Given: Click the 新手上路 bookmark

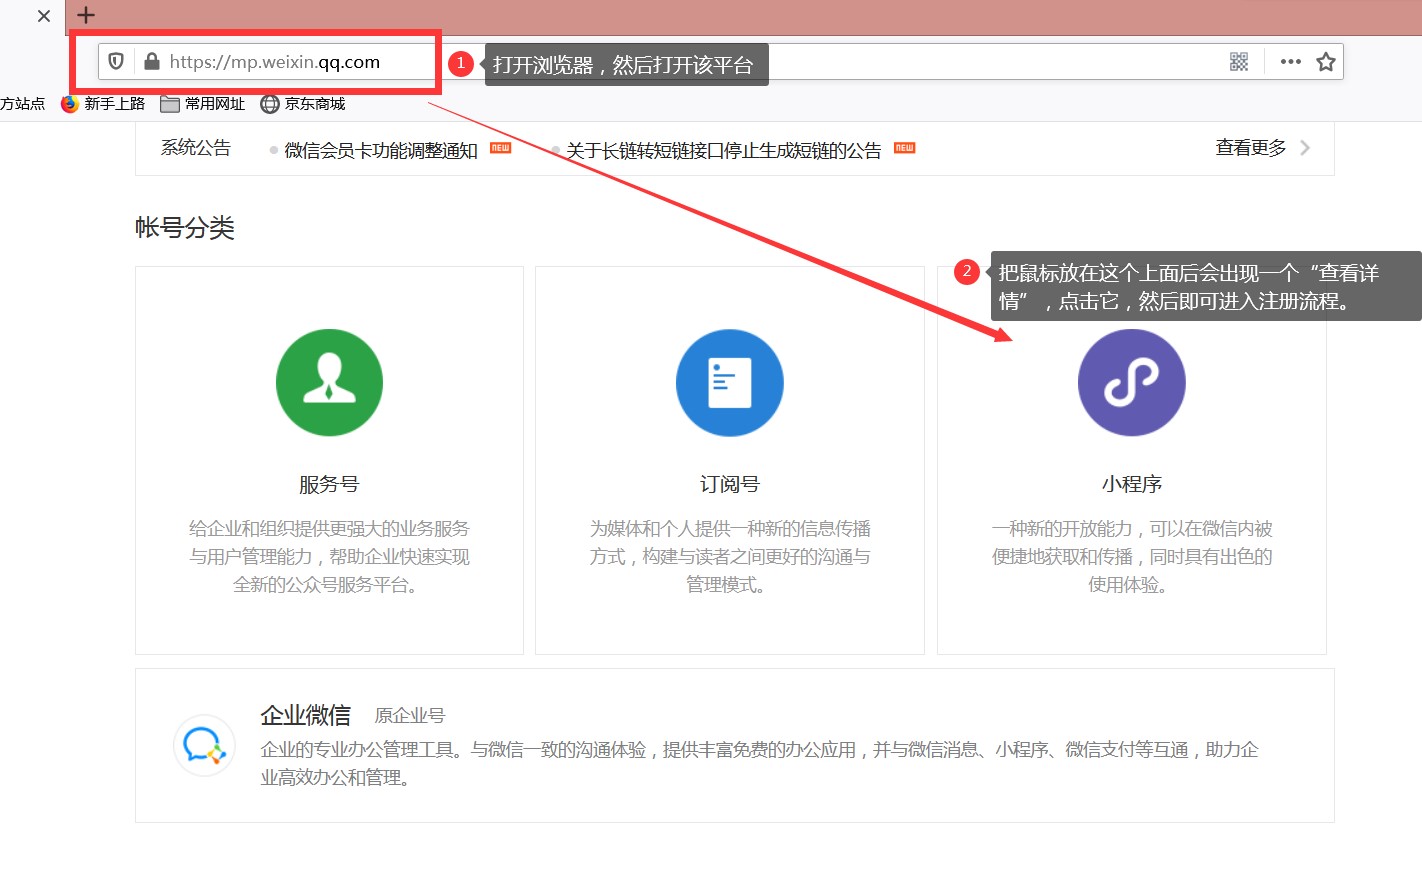Looking at the screenshot, I should point(113,103).
